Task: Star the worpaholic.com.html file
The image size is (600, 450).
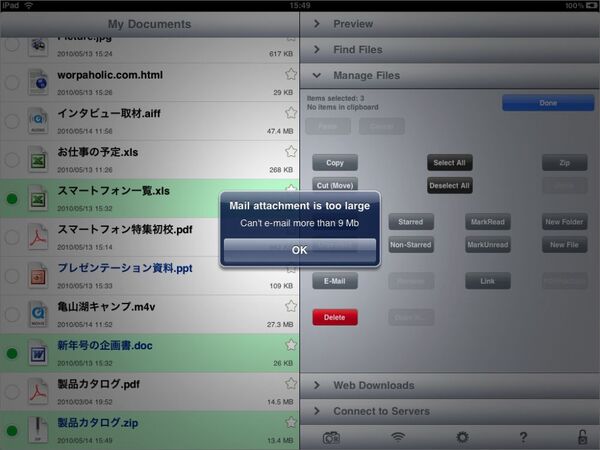Action: pos(291,74)
